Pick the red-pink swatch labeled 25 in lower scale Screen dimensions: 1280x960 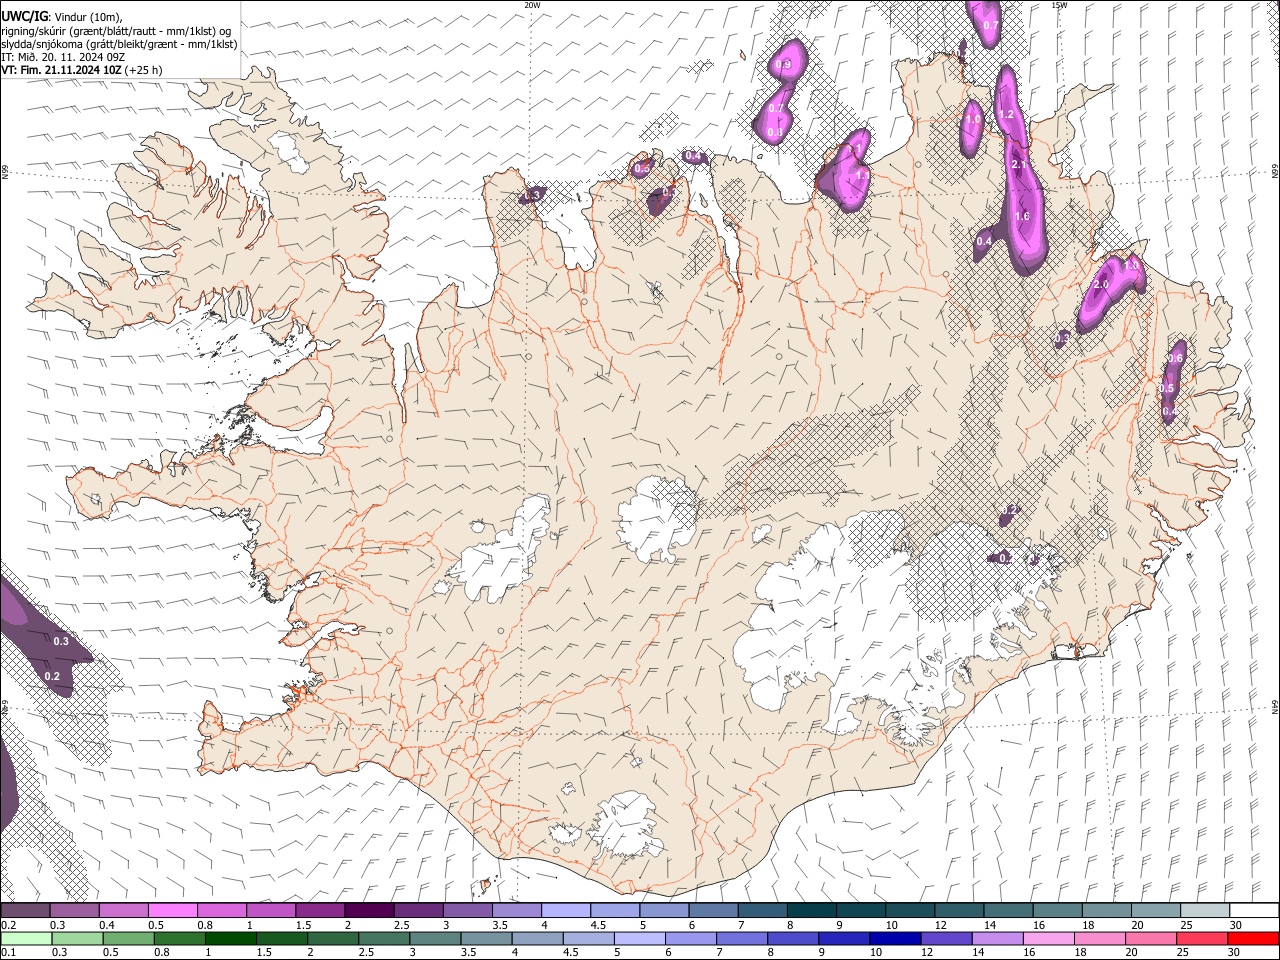click(1202, 939)
